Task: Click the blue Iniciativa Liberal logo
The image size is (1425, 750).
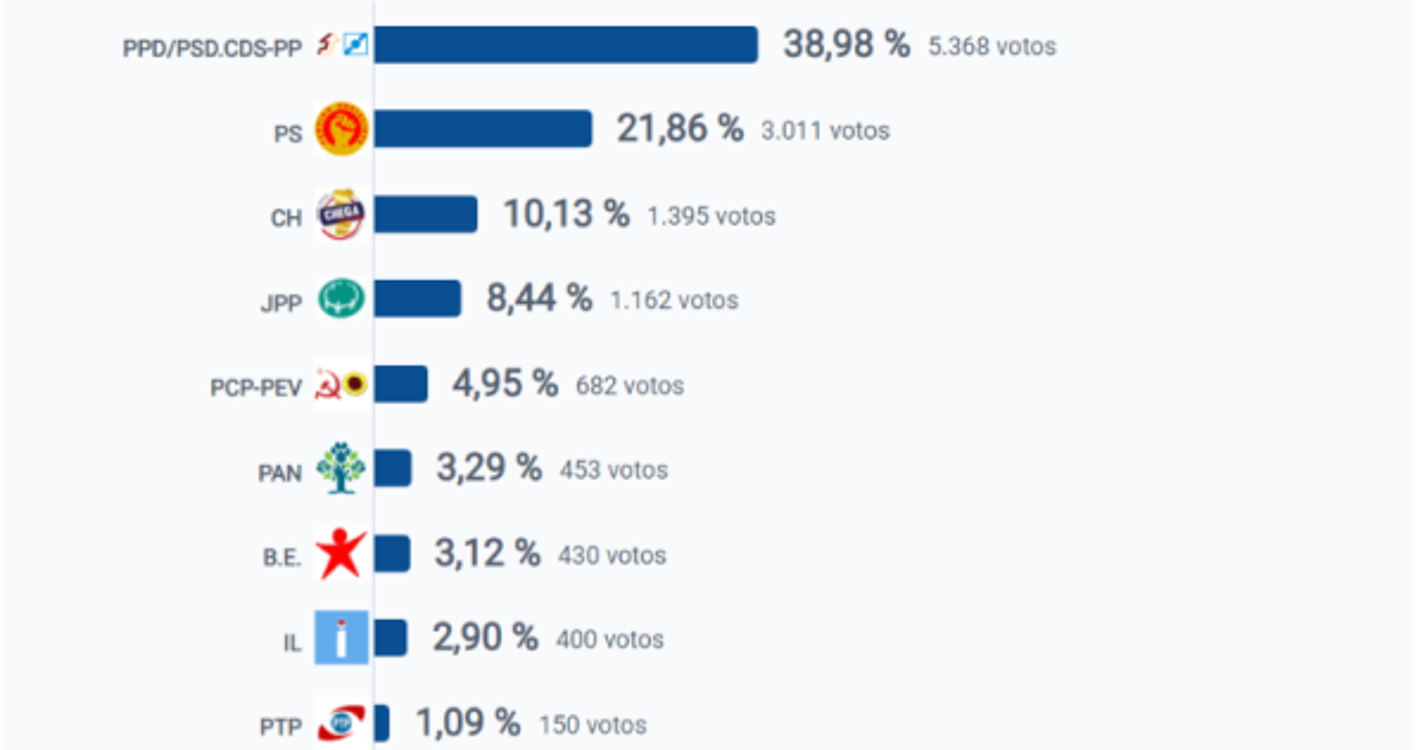Action: pyautogui.click(x=341, y=638)
